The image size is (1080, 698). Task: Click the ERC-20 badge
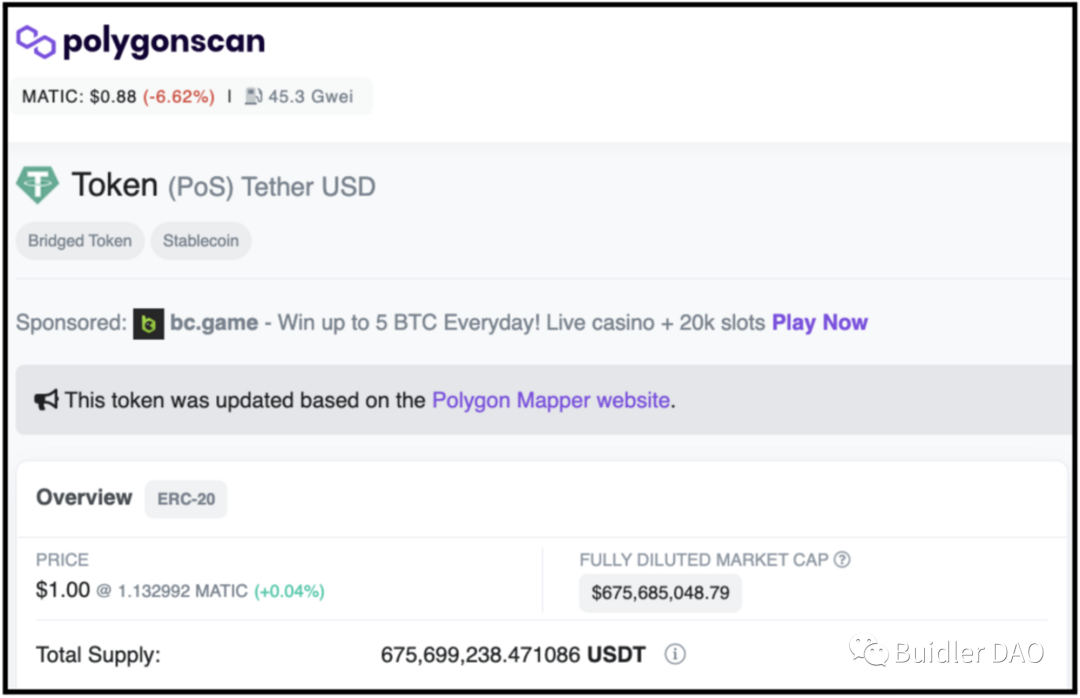point(186,499)
